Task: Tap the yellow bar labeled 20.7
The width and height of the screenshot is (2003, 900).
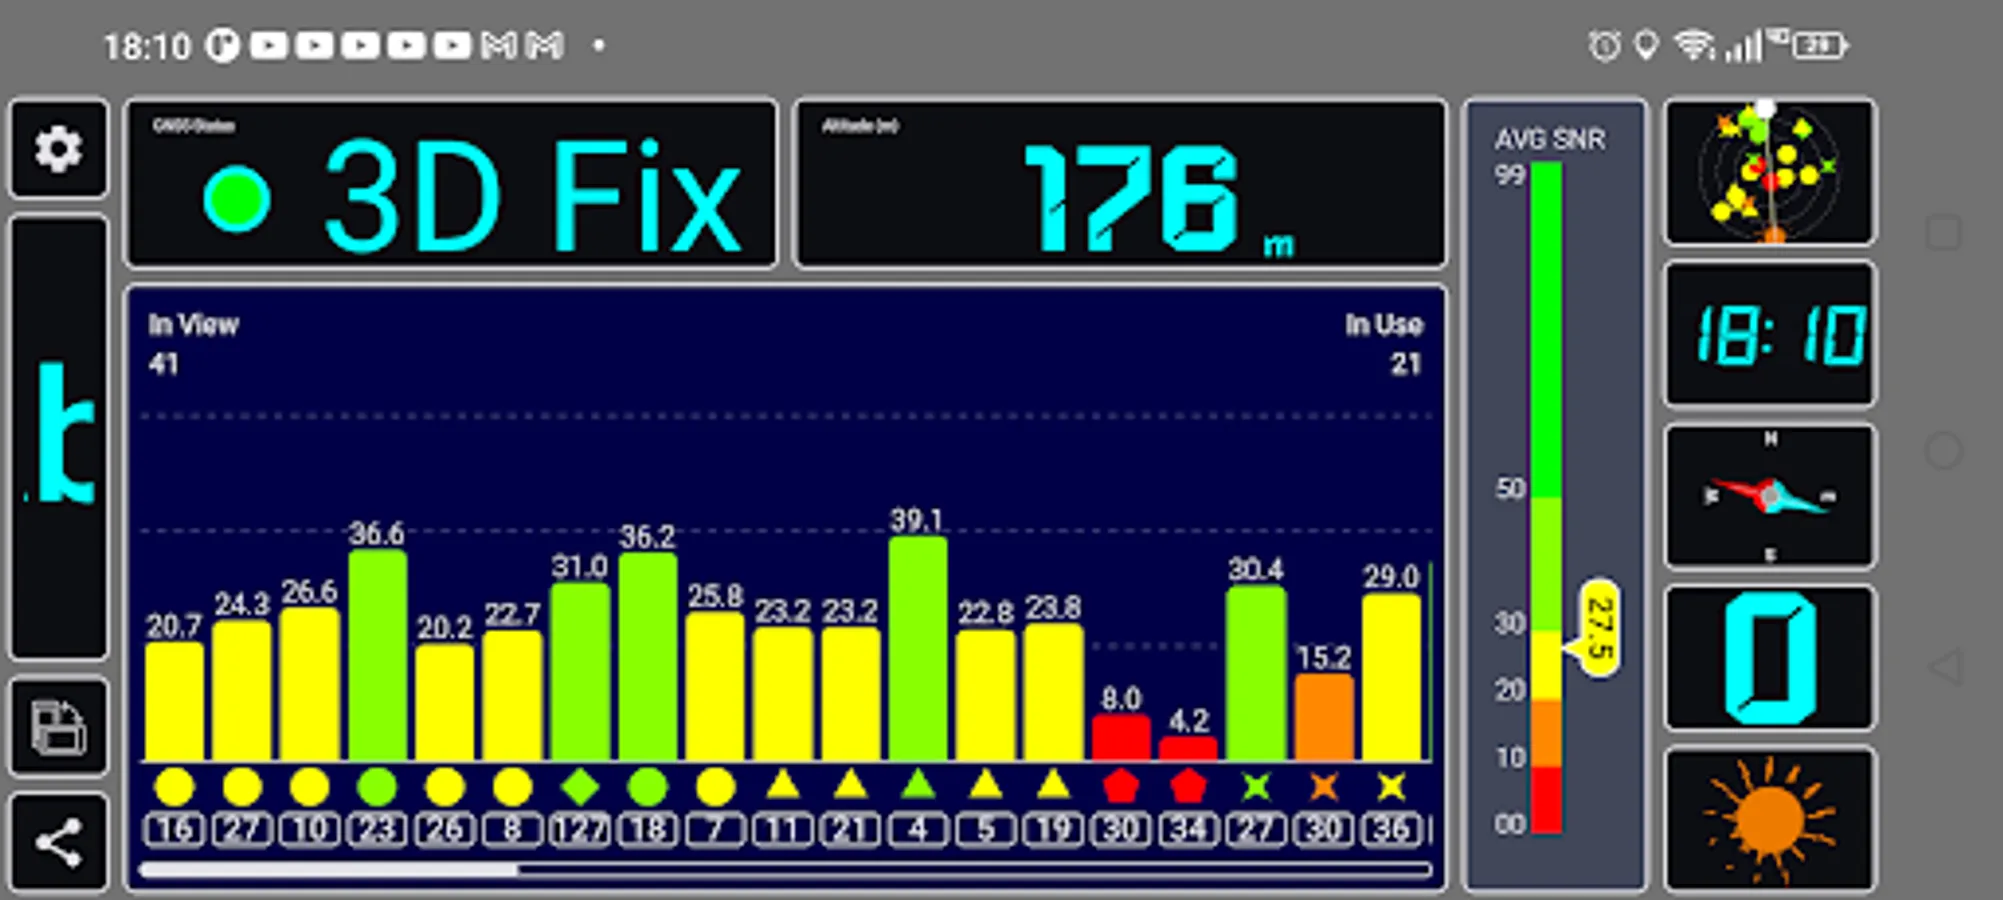Action: pyautogui.click(x=175, y=702)
